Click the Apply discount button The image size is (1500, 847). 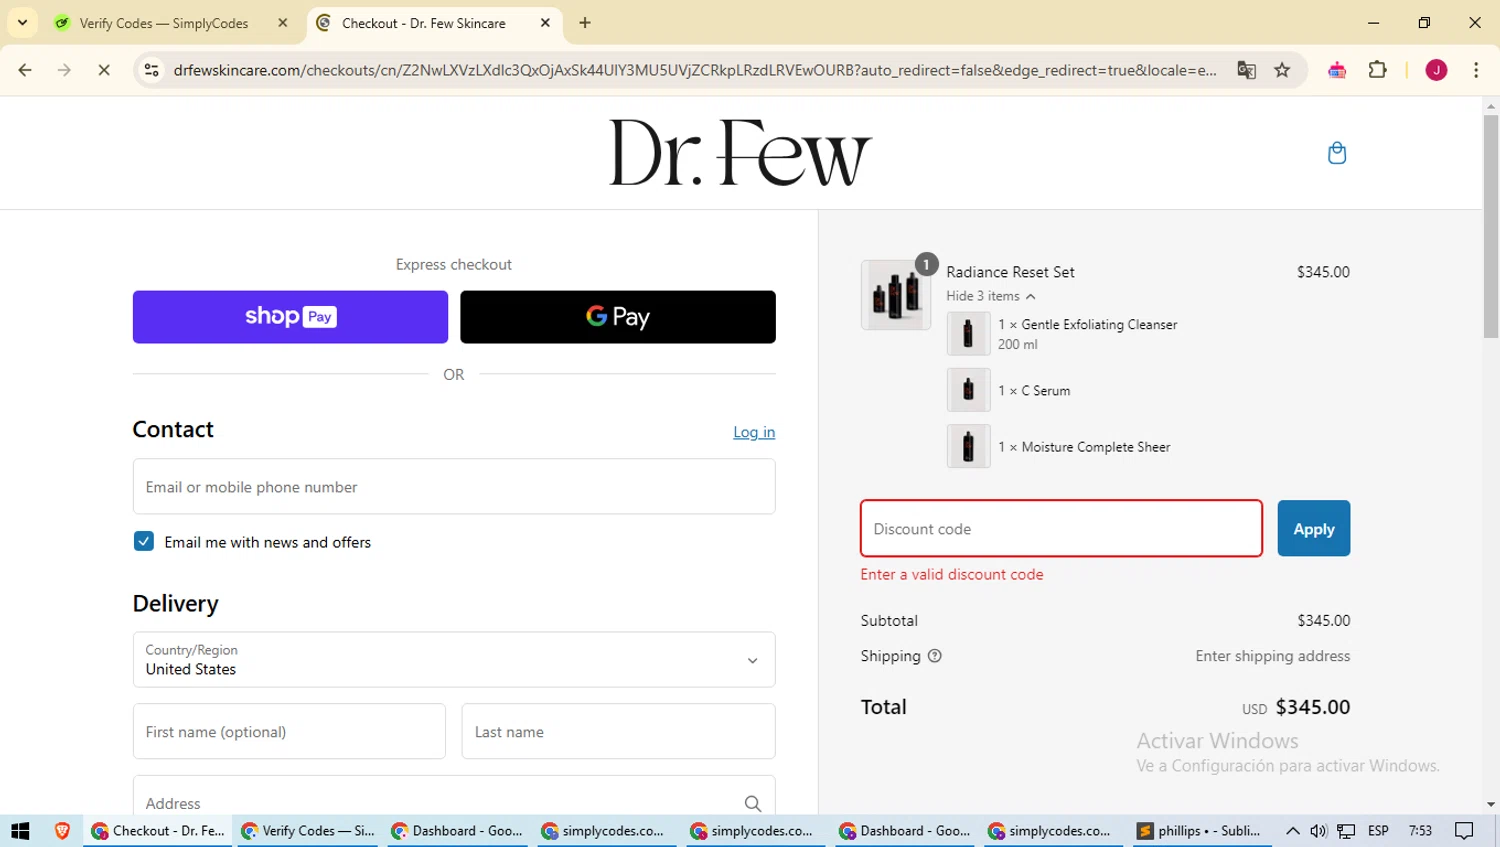(x=1313, y=528)
